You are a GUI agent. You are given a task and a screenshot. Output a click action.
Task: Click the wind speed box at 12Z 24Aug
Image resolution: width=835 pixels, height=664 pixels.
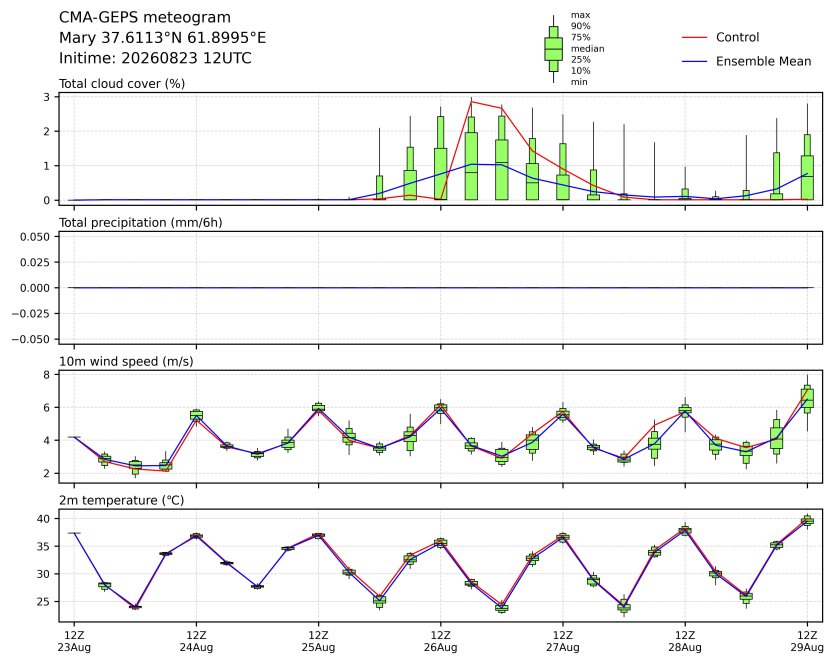pyautogui.click(x=196, y=415)
